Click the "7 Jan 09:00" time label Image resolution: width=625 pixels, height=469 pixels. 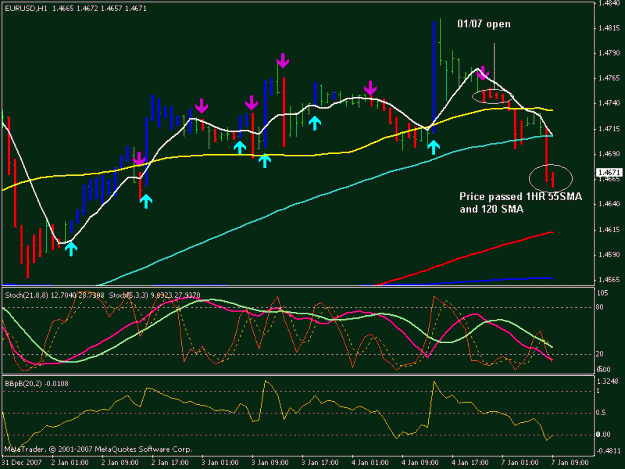tap(570, 463)
